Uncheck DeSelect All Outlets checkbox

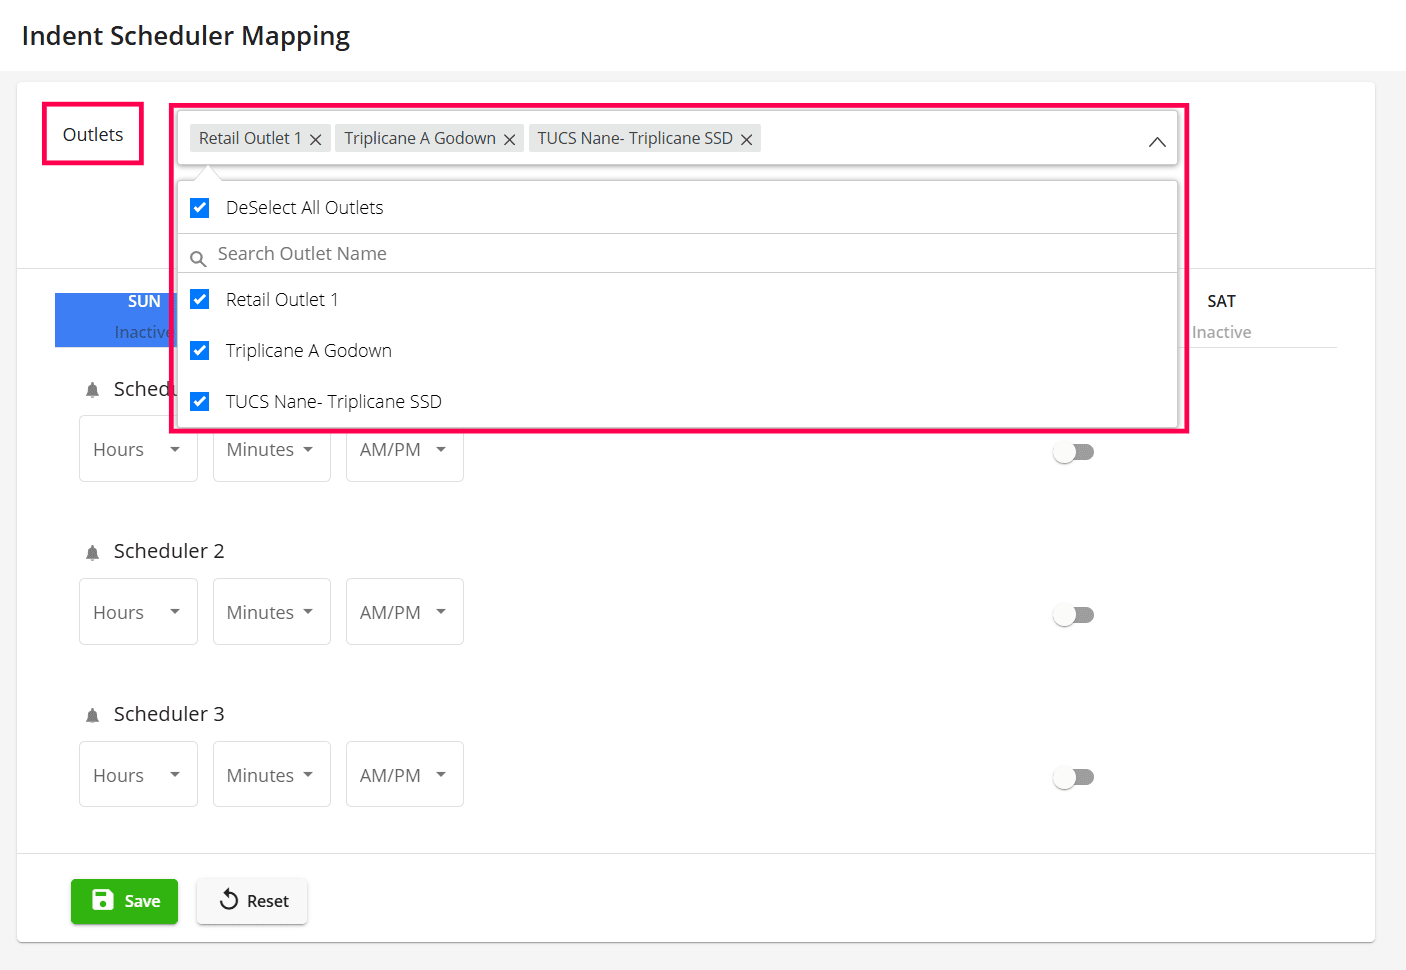(x=200, y=208)
